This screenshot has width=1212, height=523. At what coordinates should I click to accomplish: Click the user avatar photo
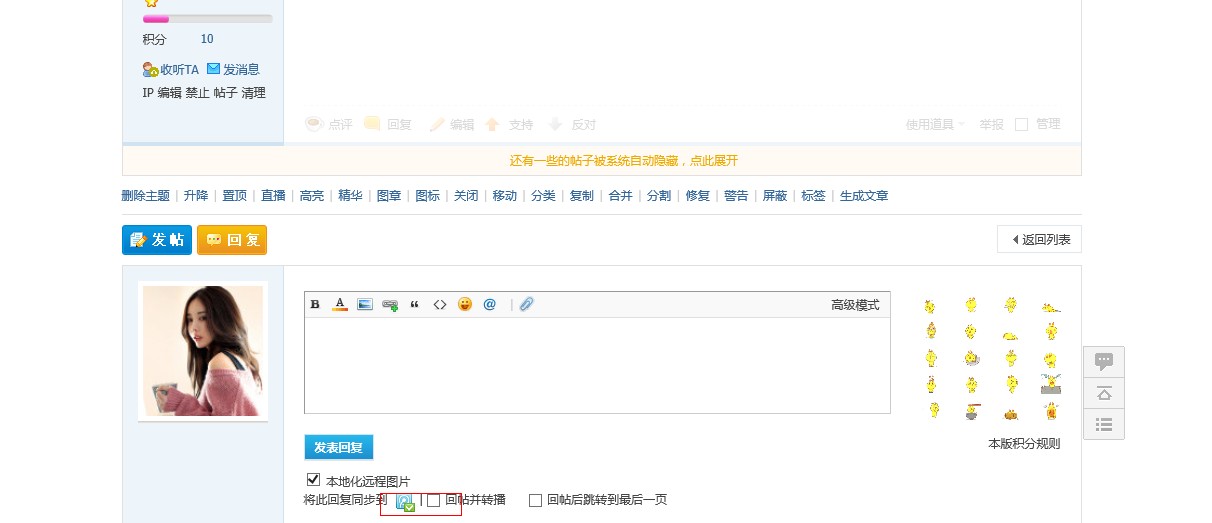pos(203,351)
